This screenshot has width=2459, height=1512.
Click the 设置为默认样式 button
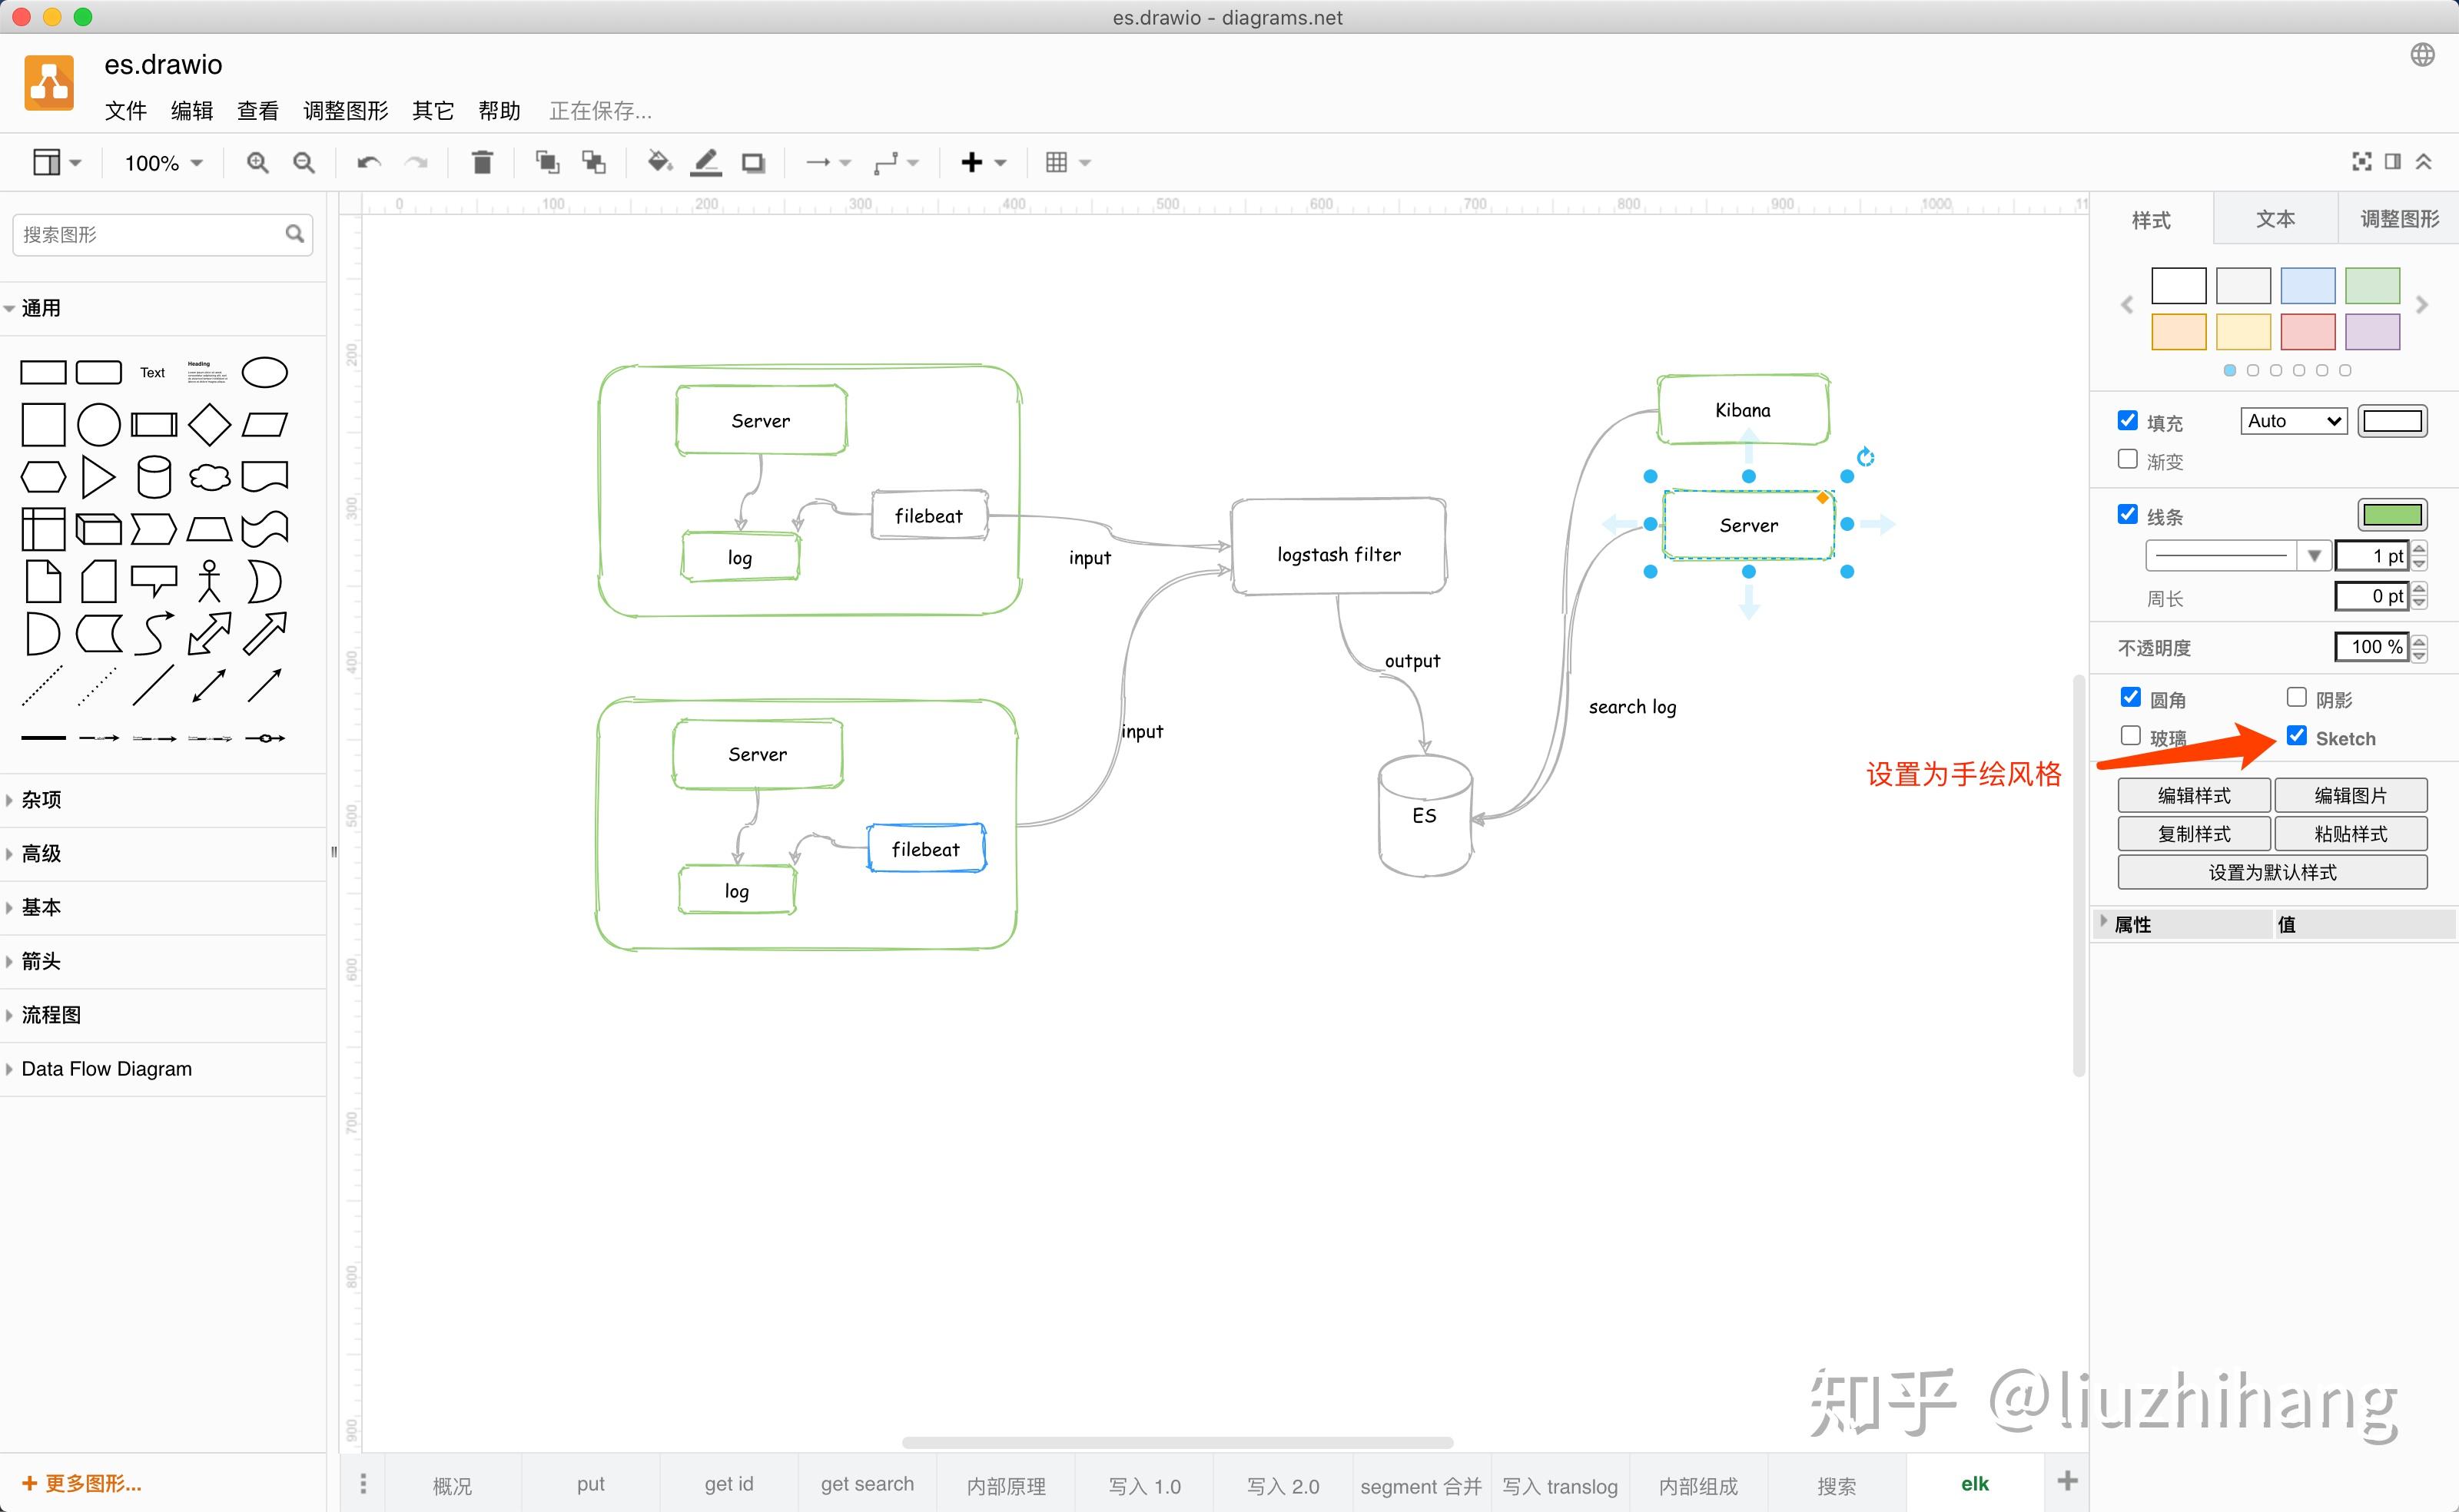pos(2271,871)
